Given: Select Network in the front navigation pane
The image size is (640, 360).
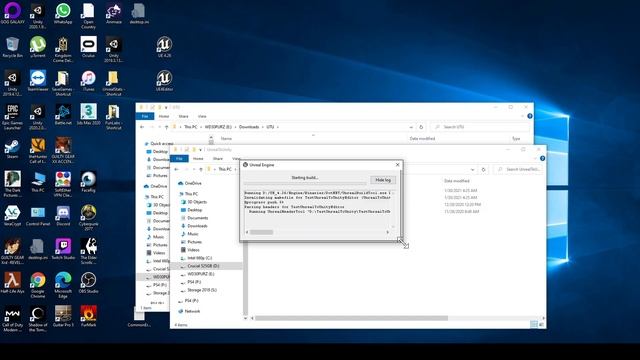Looking at the screenshot, I should 189,311.
